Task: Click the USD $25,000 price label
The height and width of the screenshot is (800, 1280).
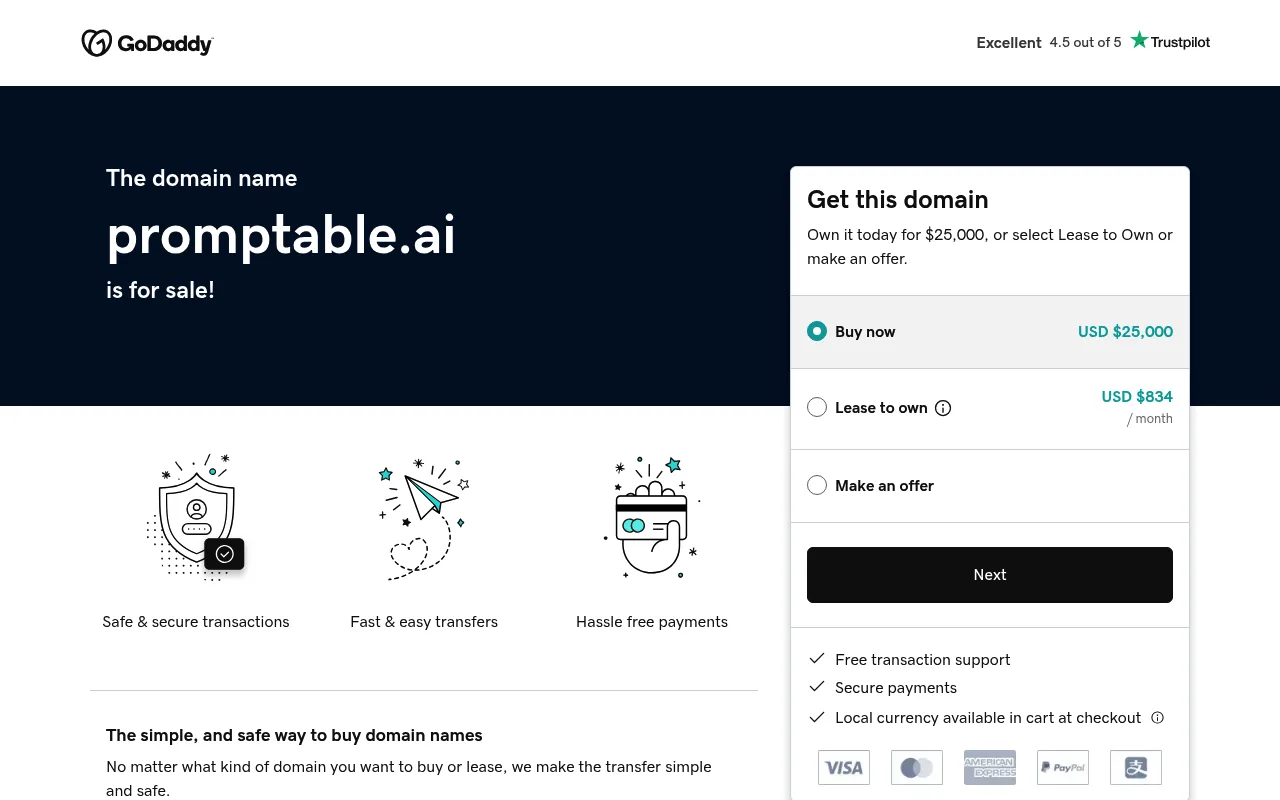Action: [1125, 332]
